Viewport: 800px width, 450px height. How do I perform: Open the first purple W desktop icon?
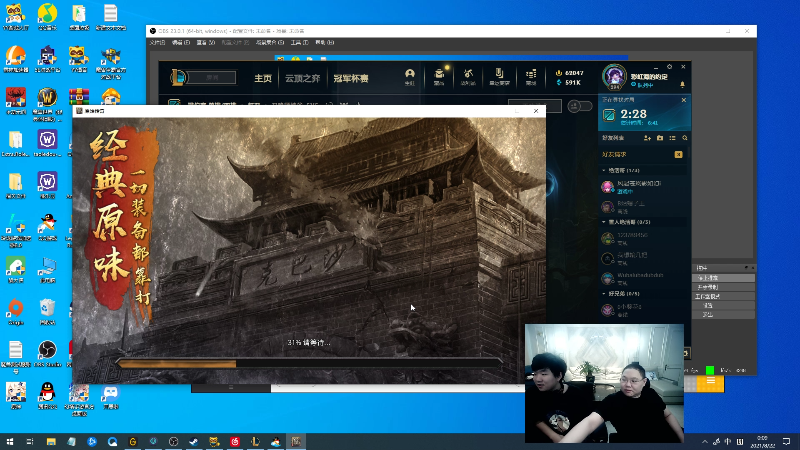47,143
